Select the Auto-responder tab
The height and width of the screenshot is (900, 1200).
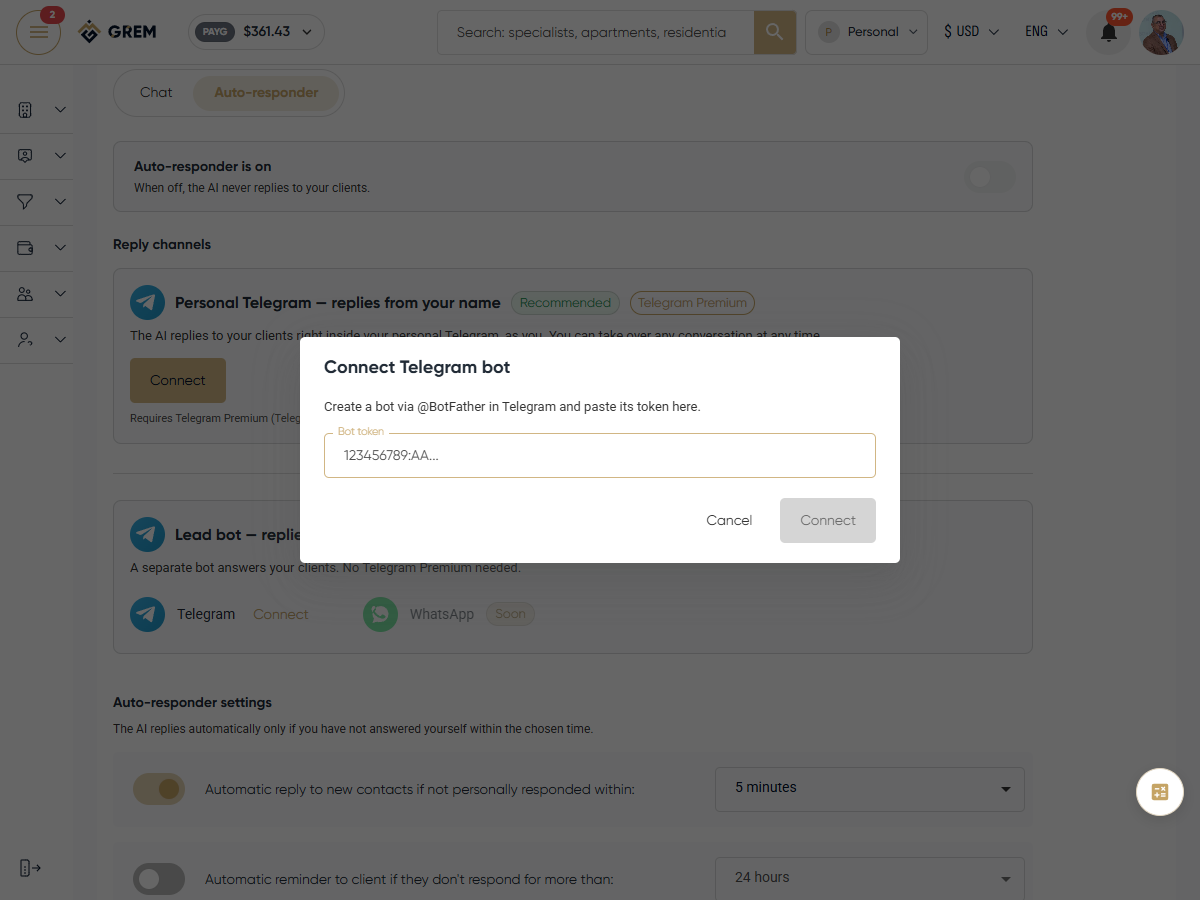point(266,93)
